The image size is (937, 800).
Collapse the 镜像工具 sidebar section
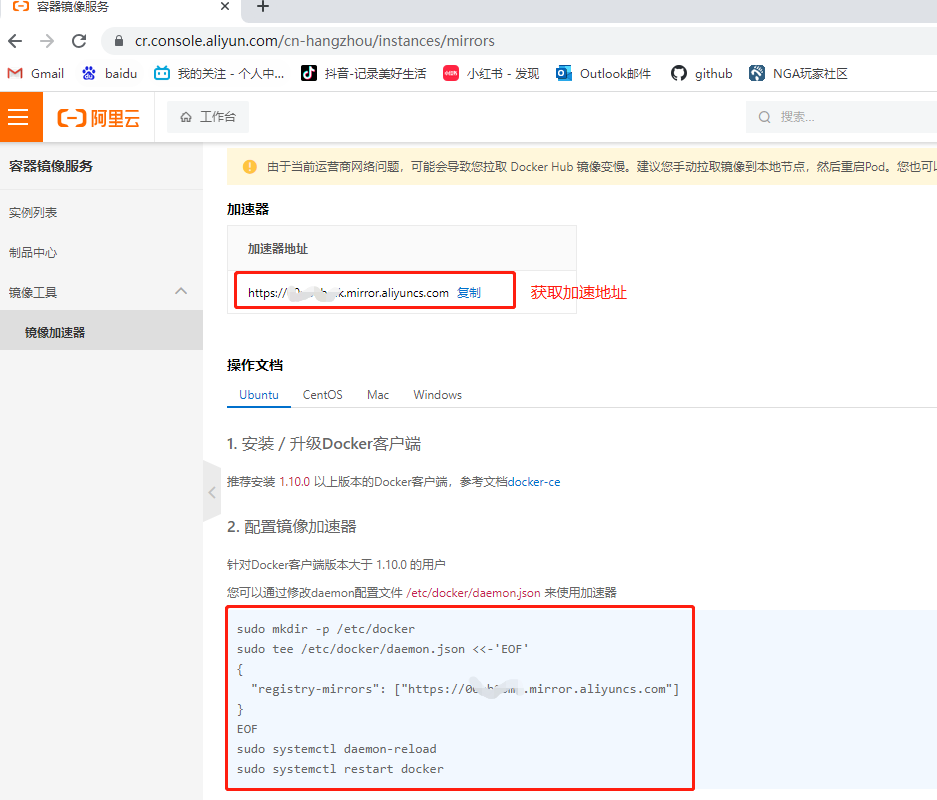(x=180, y=290)
